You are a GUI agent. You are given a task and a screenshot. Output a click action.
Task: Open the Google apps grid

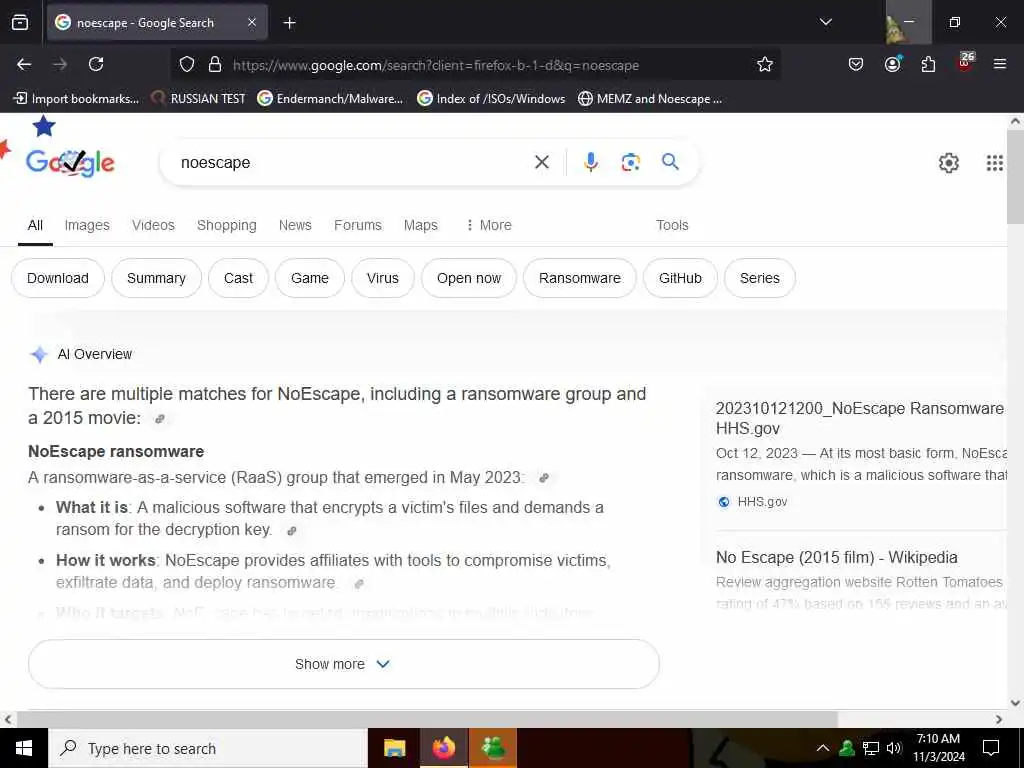tap(994, 163)
